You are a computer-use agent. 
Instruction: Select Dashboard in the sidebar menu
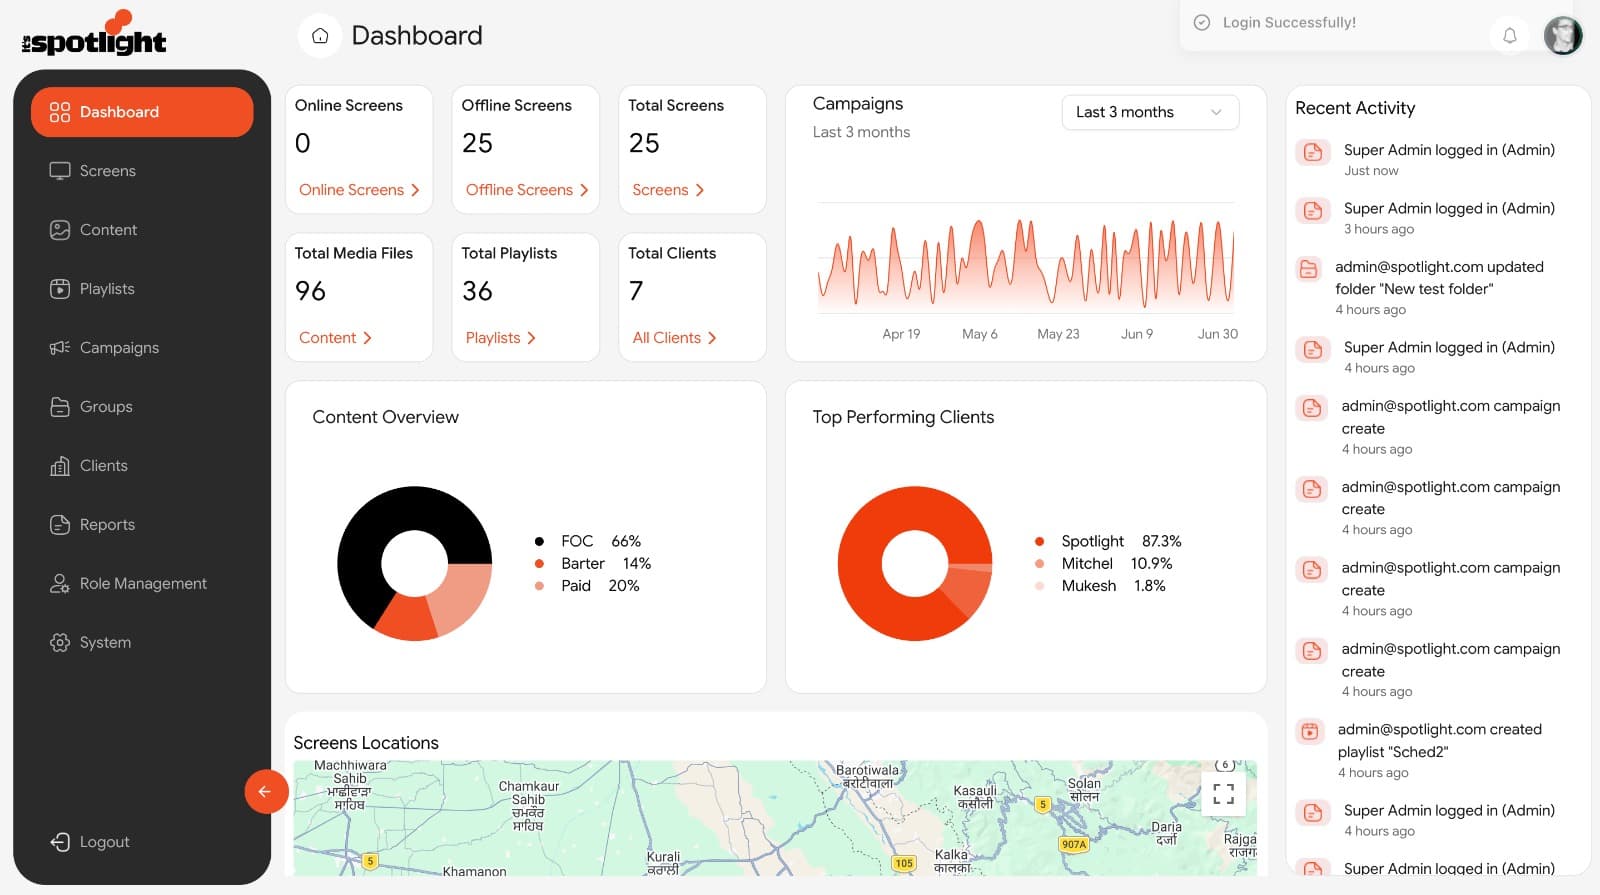coord(142,112)
